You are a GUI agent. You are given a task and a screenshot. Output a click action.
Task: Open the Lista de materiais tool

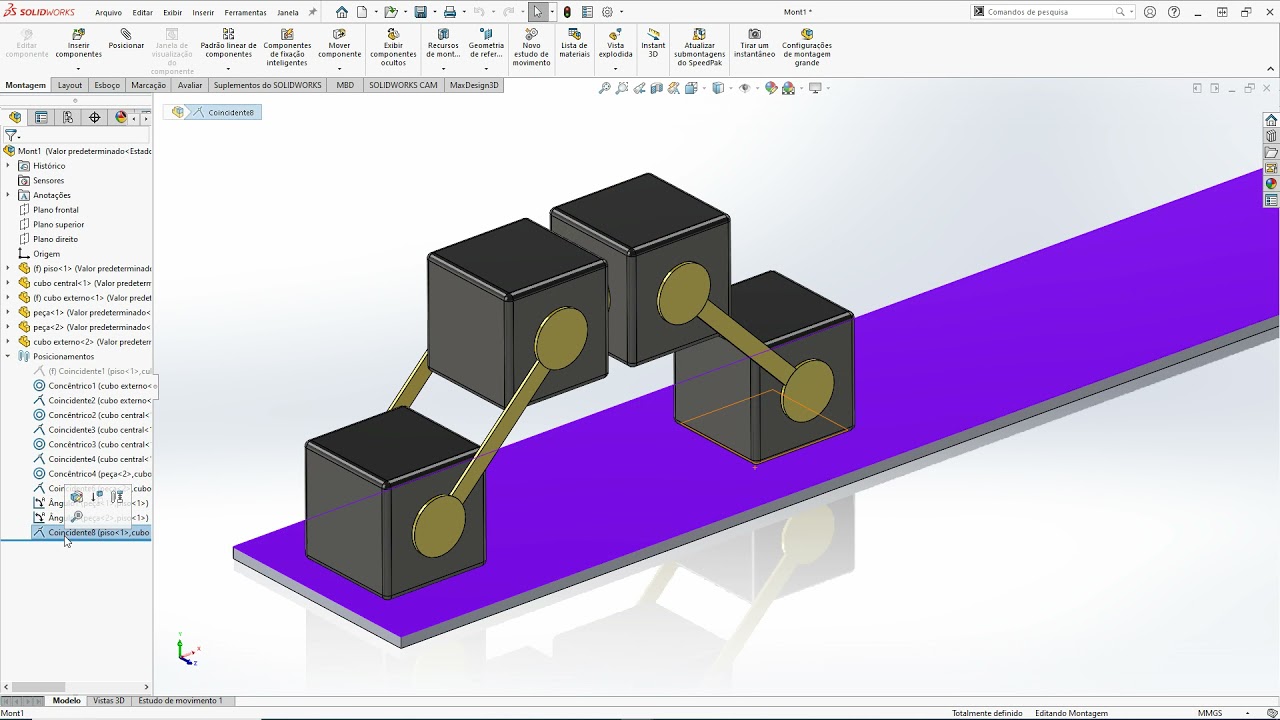click(x=574, y=41)
